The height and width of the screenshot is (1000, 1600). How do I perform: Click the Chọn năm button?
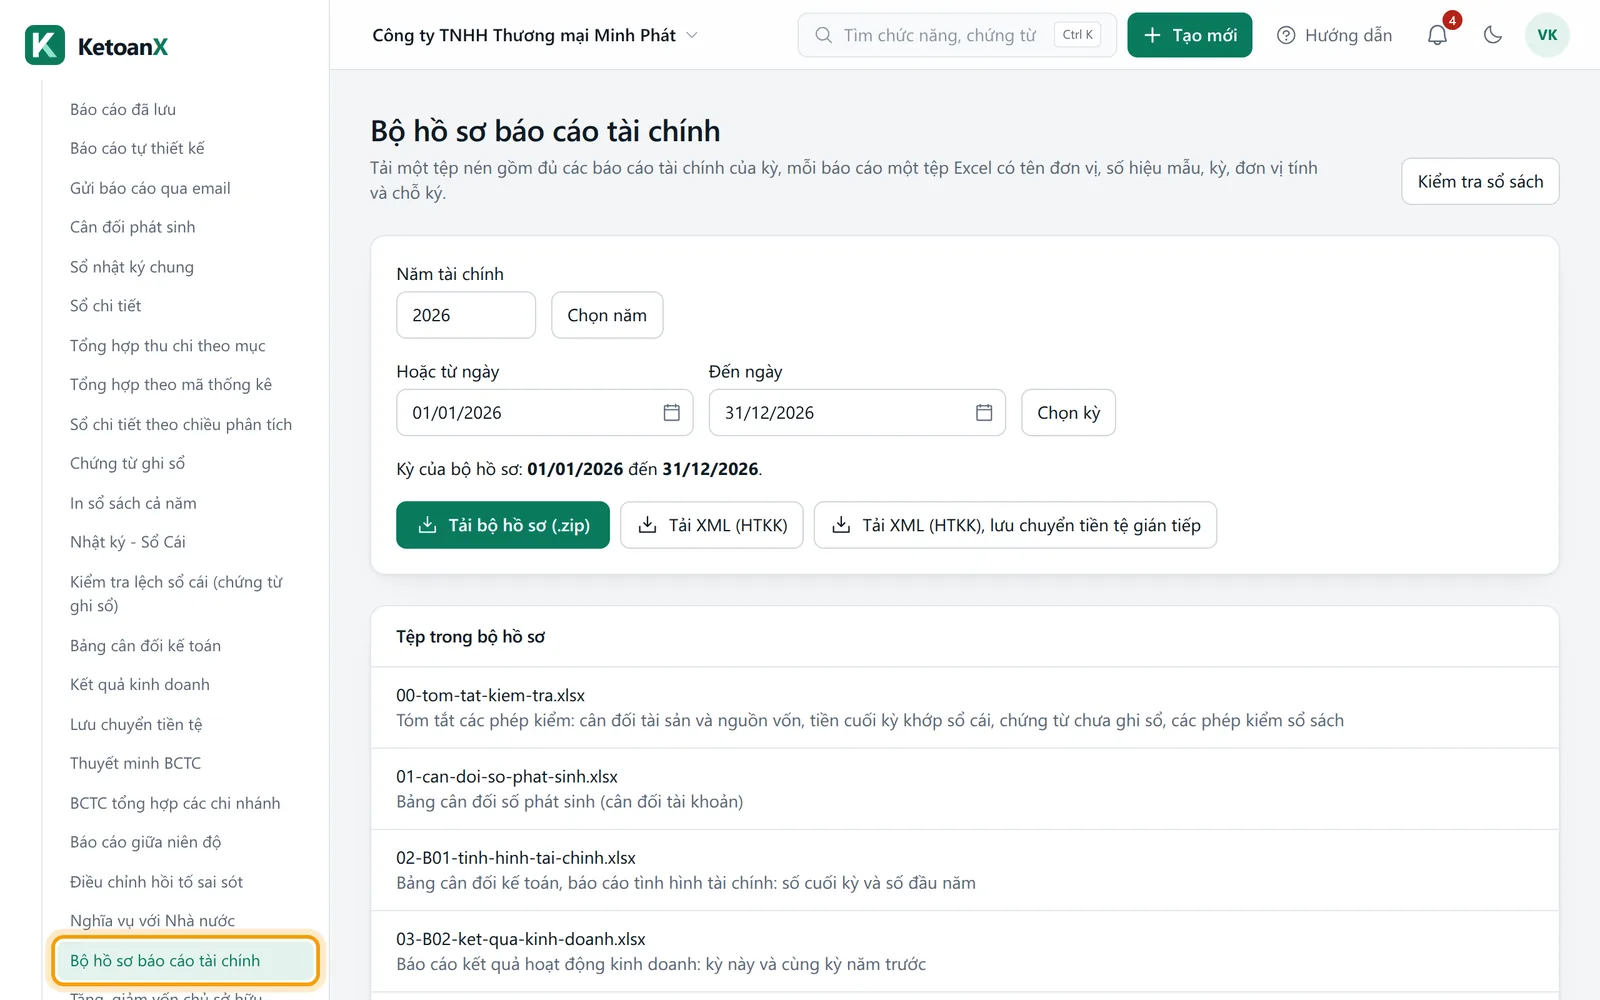607,315
